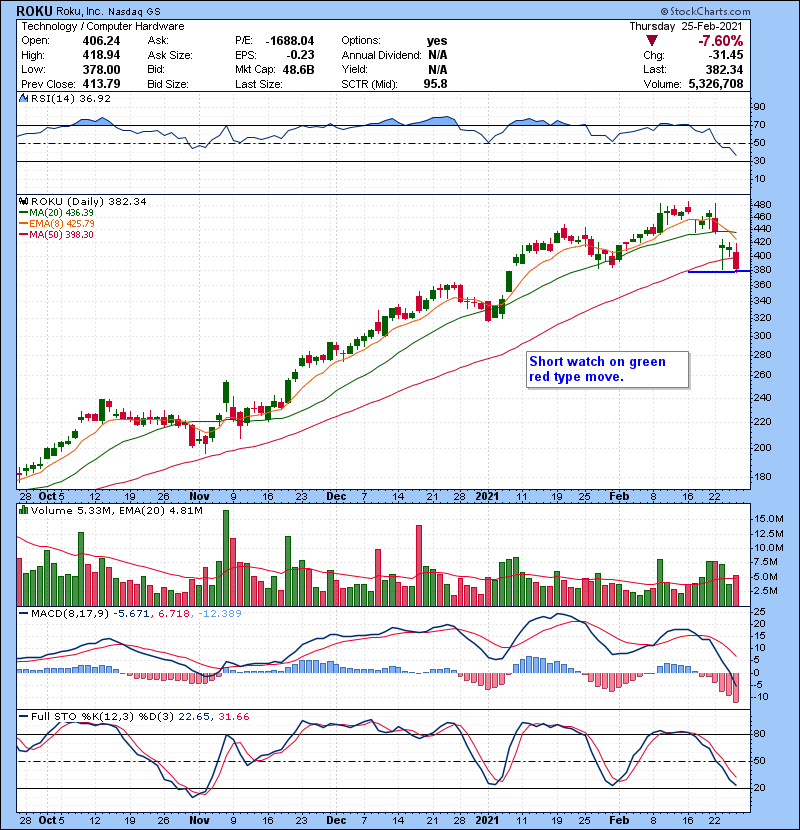The height and width of the screenshot is (830, 800).
Task: Click the date Thursday 25-Feb-2021
Action: click(x=686, y=26)
